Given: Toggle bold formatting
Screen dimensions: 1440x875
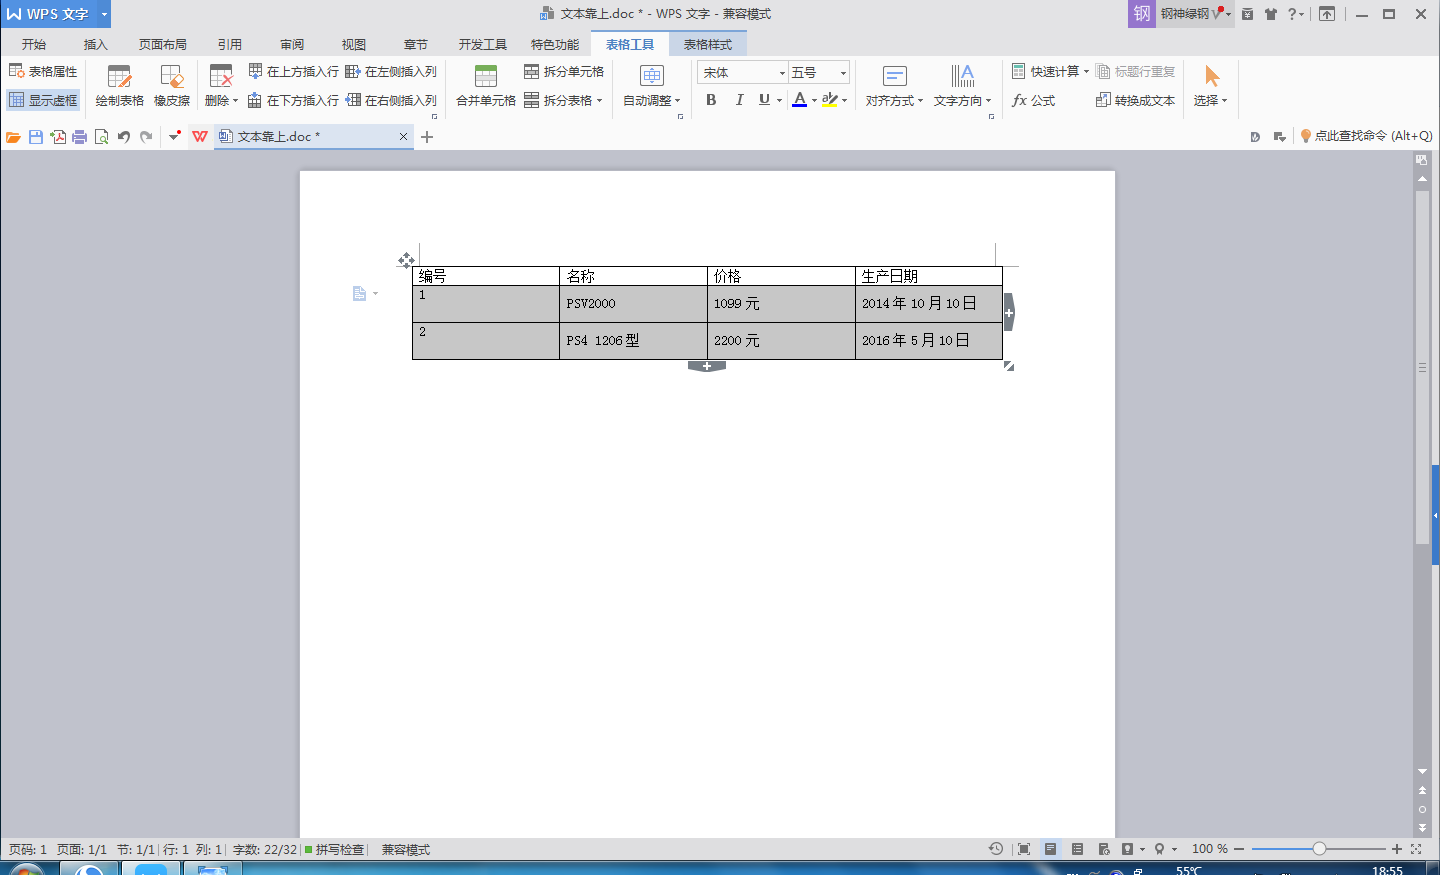Looking at the screenshot, I should [711, 100].
